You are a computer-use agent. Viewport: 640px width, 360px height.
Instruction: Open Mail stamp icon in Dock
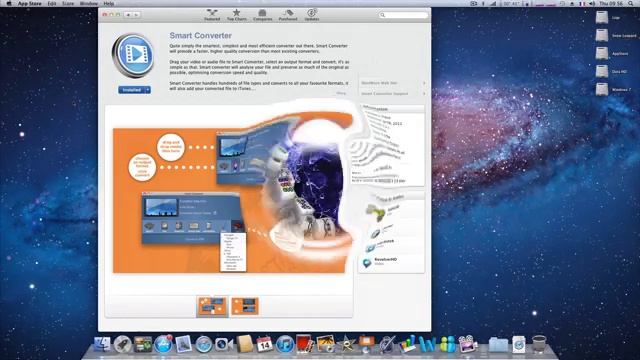[183, 344]
